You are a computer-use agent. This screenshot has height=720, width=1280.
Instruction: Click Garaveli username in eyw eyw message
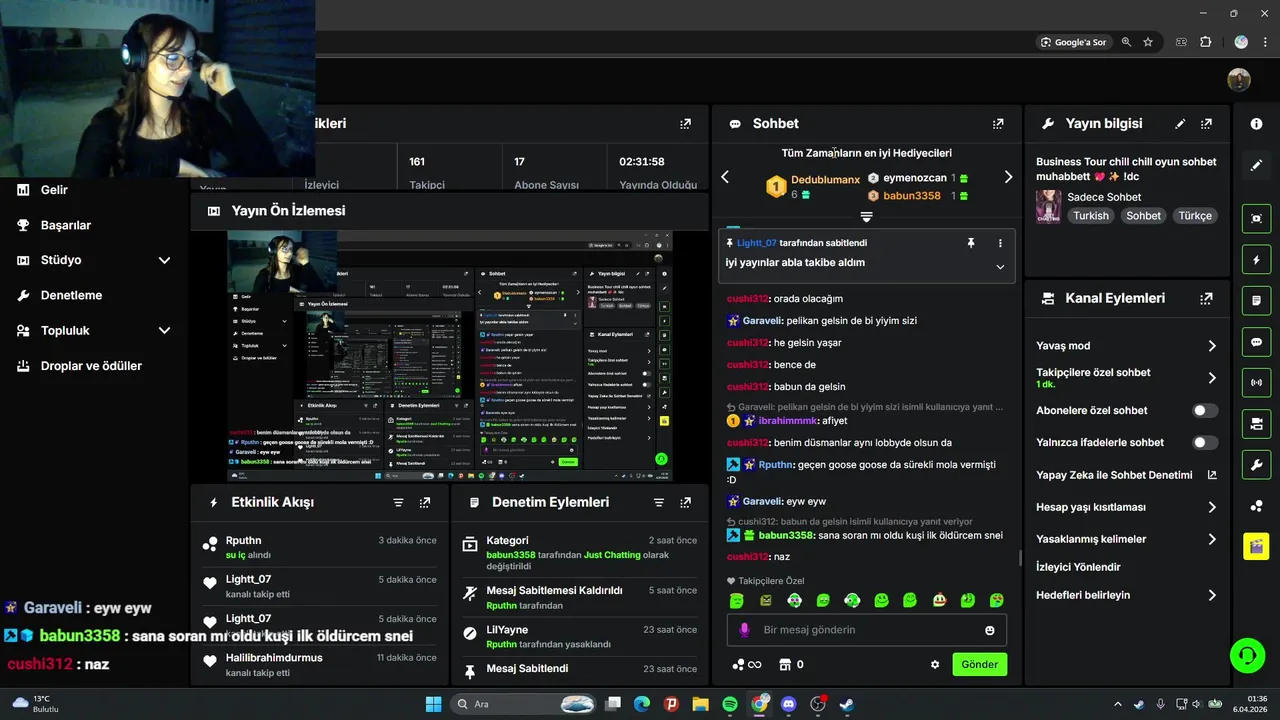(762, 501)
